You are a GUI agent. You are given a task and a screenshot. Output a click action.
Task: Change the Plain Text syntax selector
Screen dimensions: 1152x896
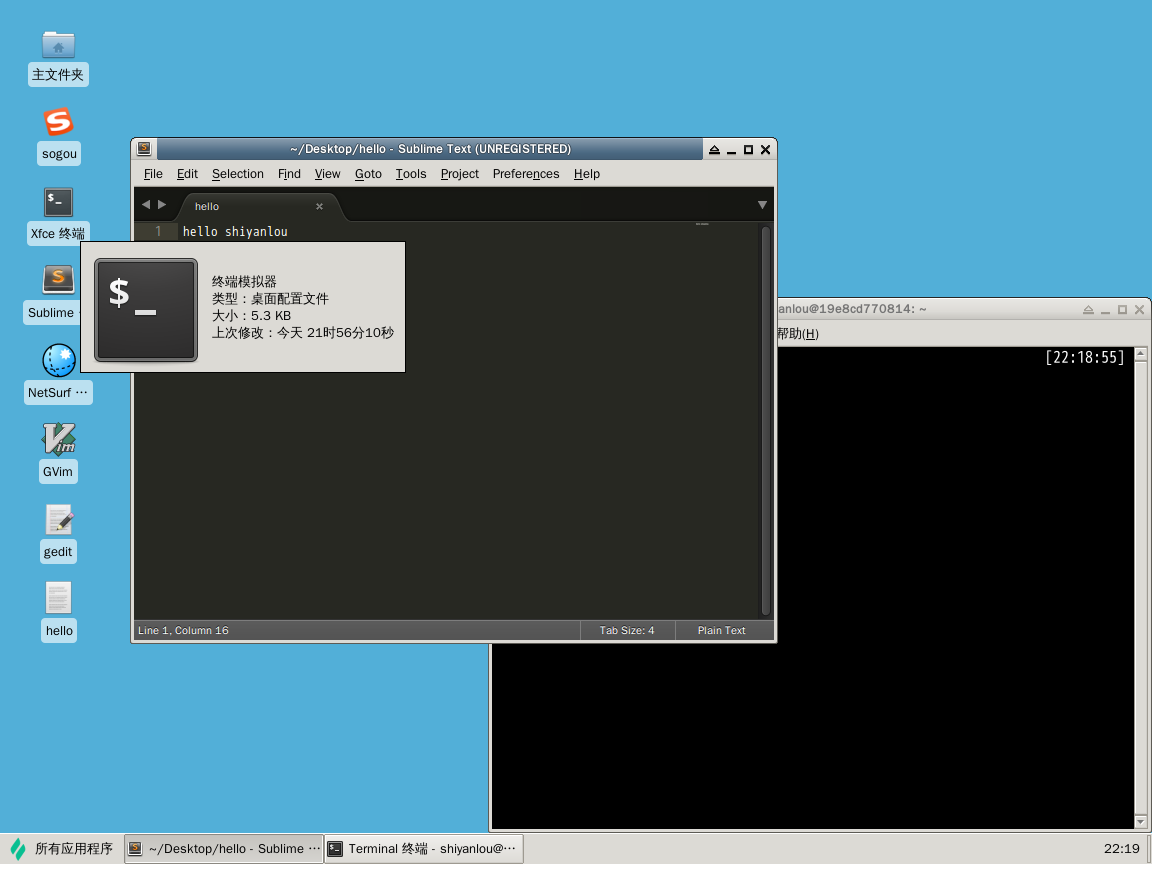coord(721,631)
